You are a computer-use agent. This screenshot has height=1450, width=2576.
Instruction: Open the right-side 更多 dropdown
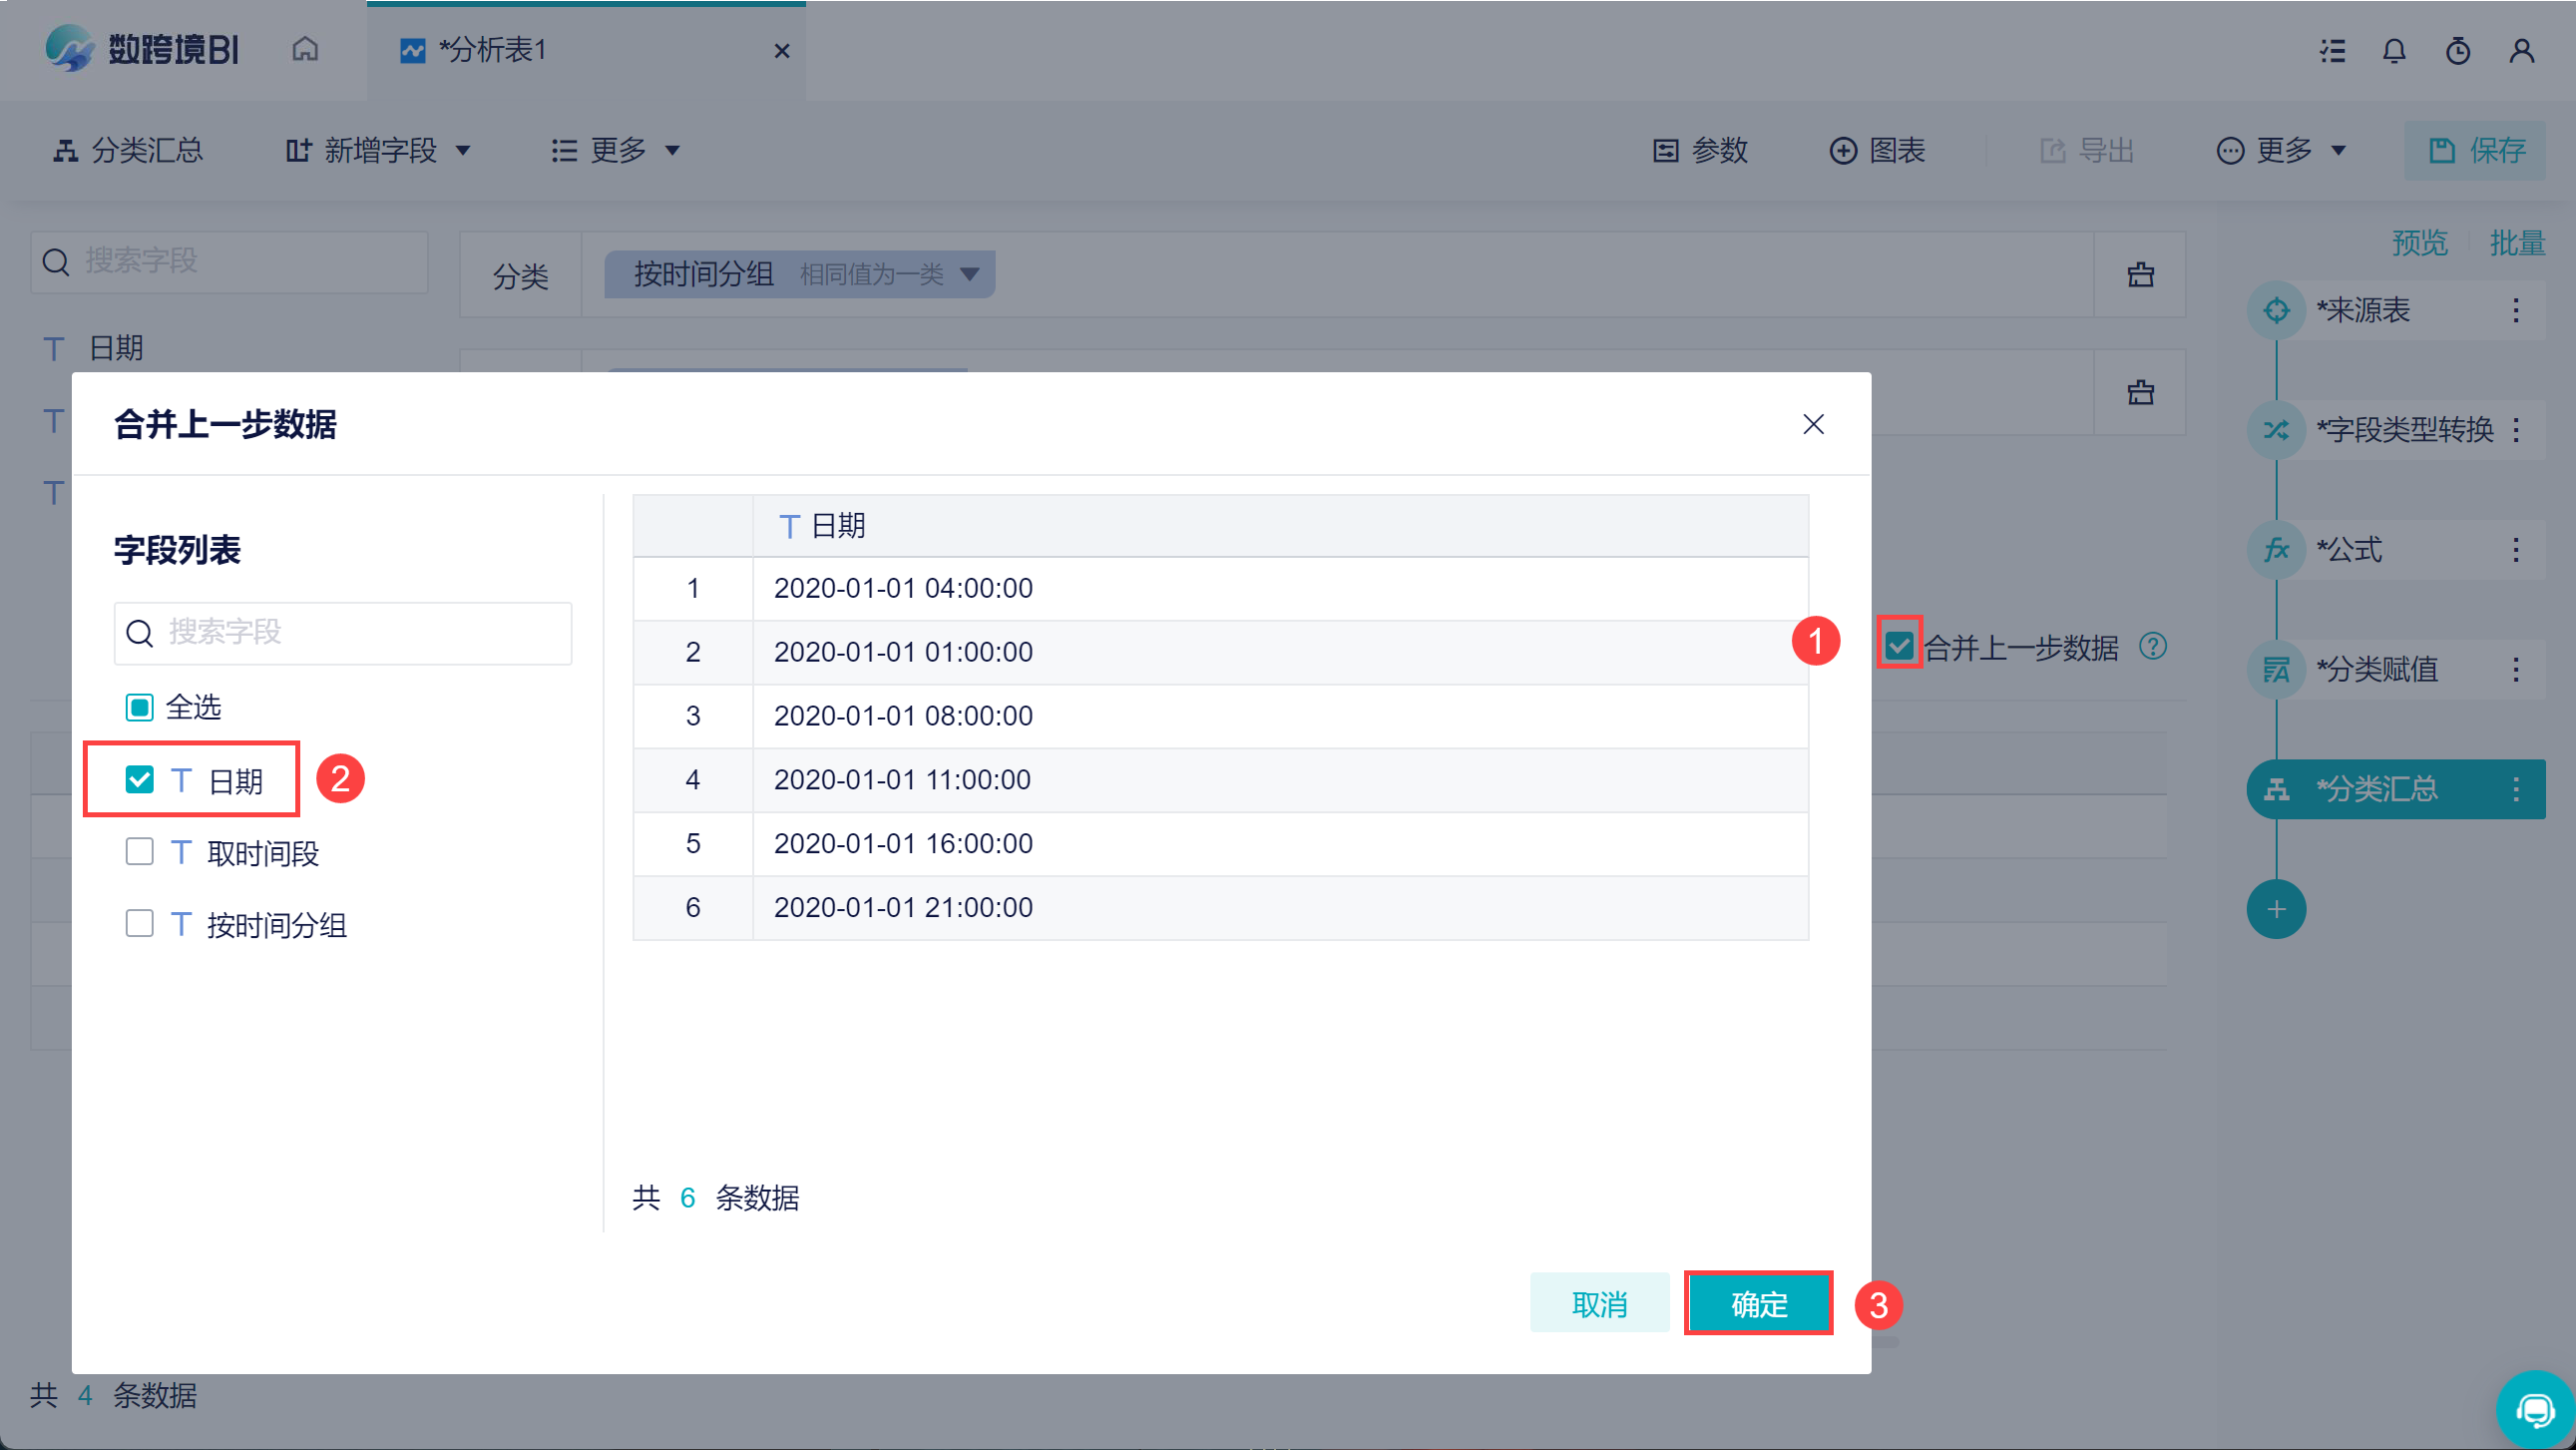click(2282, 151)
